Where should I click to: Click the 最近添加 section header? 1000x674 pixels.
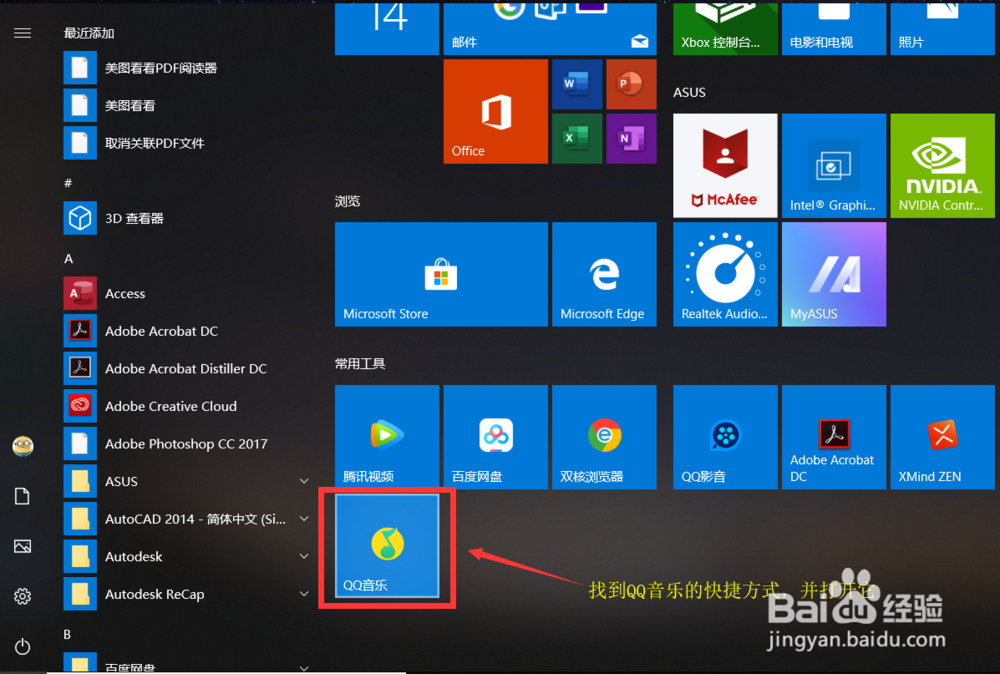(89, 33)
